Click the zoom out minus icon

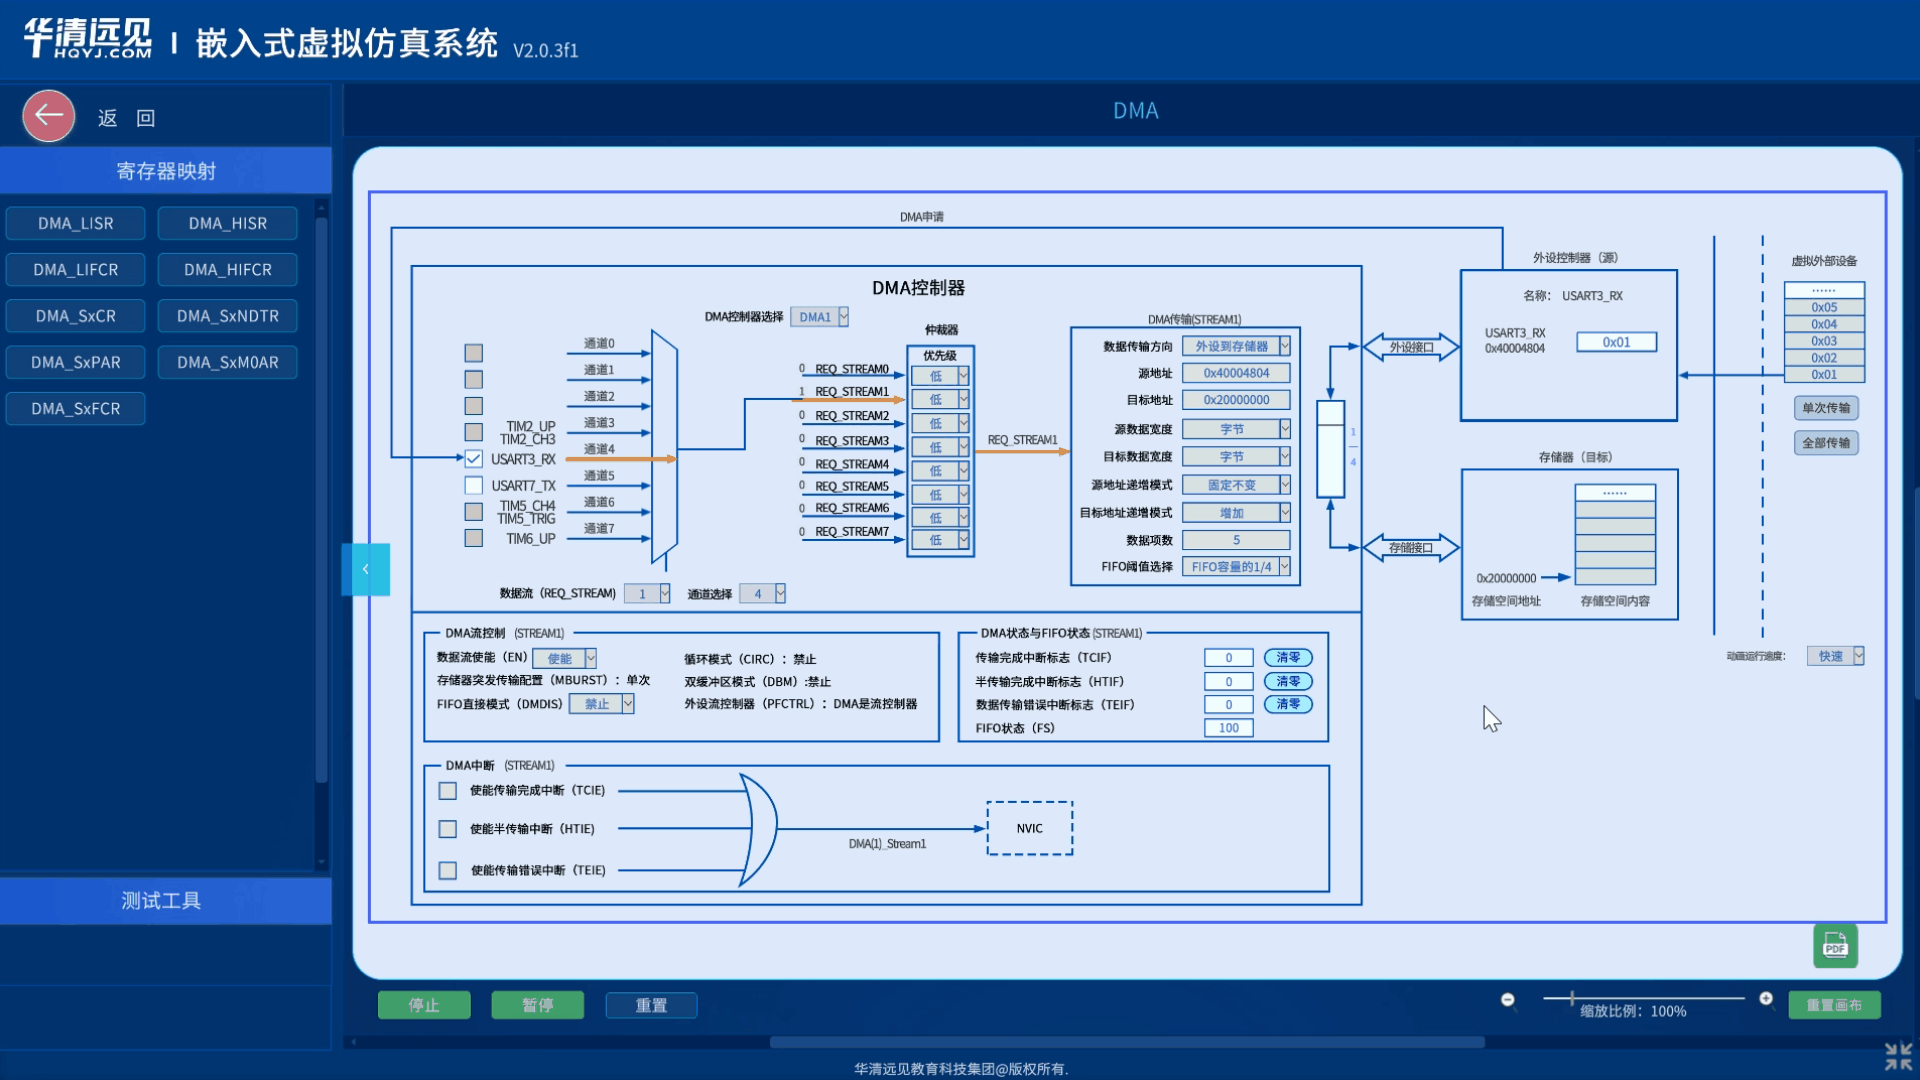coord(1508,1000)
